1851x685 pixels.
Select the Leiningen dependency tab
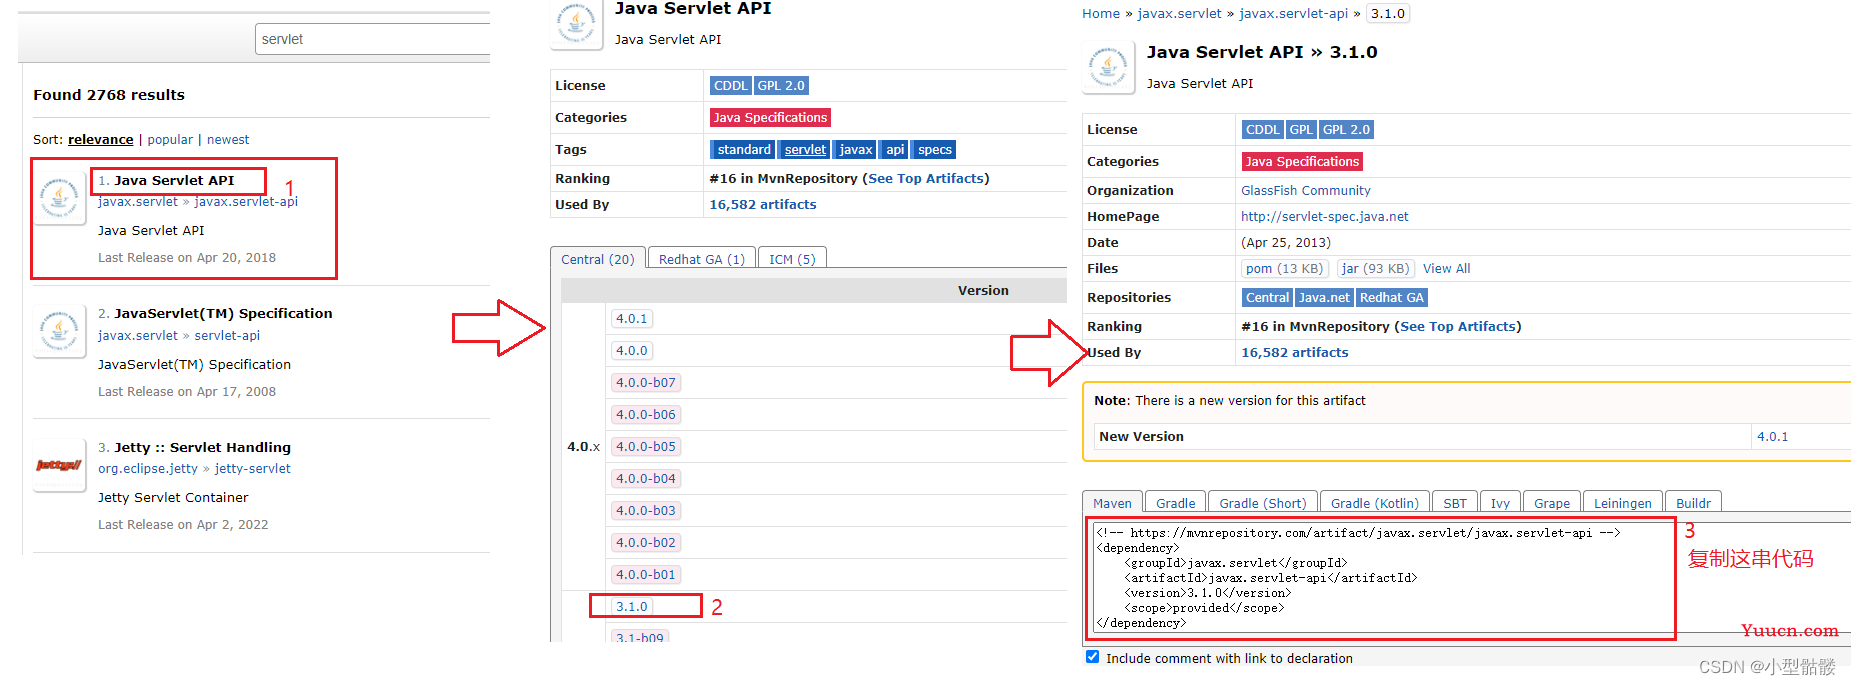pos(1623,503)
